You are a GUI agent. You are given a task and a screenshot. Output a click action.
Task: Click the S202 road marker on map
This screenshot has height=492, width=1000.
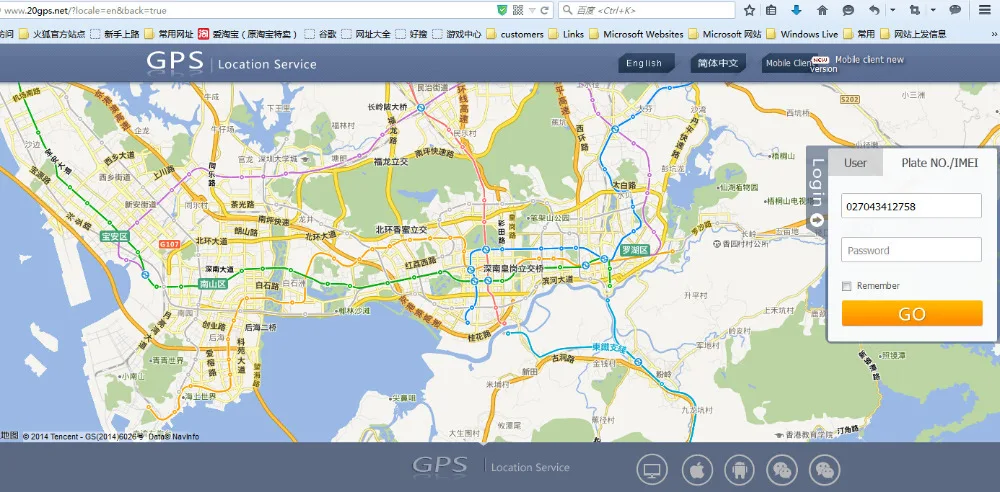point(849,100)
